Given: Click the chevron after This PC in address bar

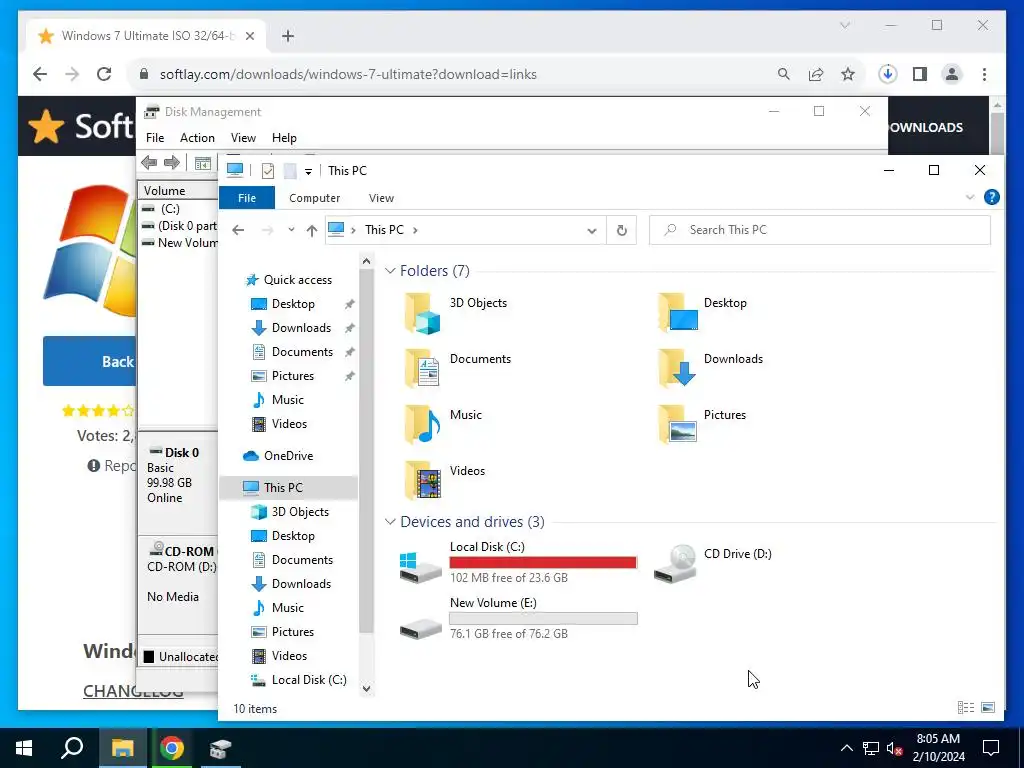Looking at the screenshot, I should 415,230.
